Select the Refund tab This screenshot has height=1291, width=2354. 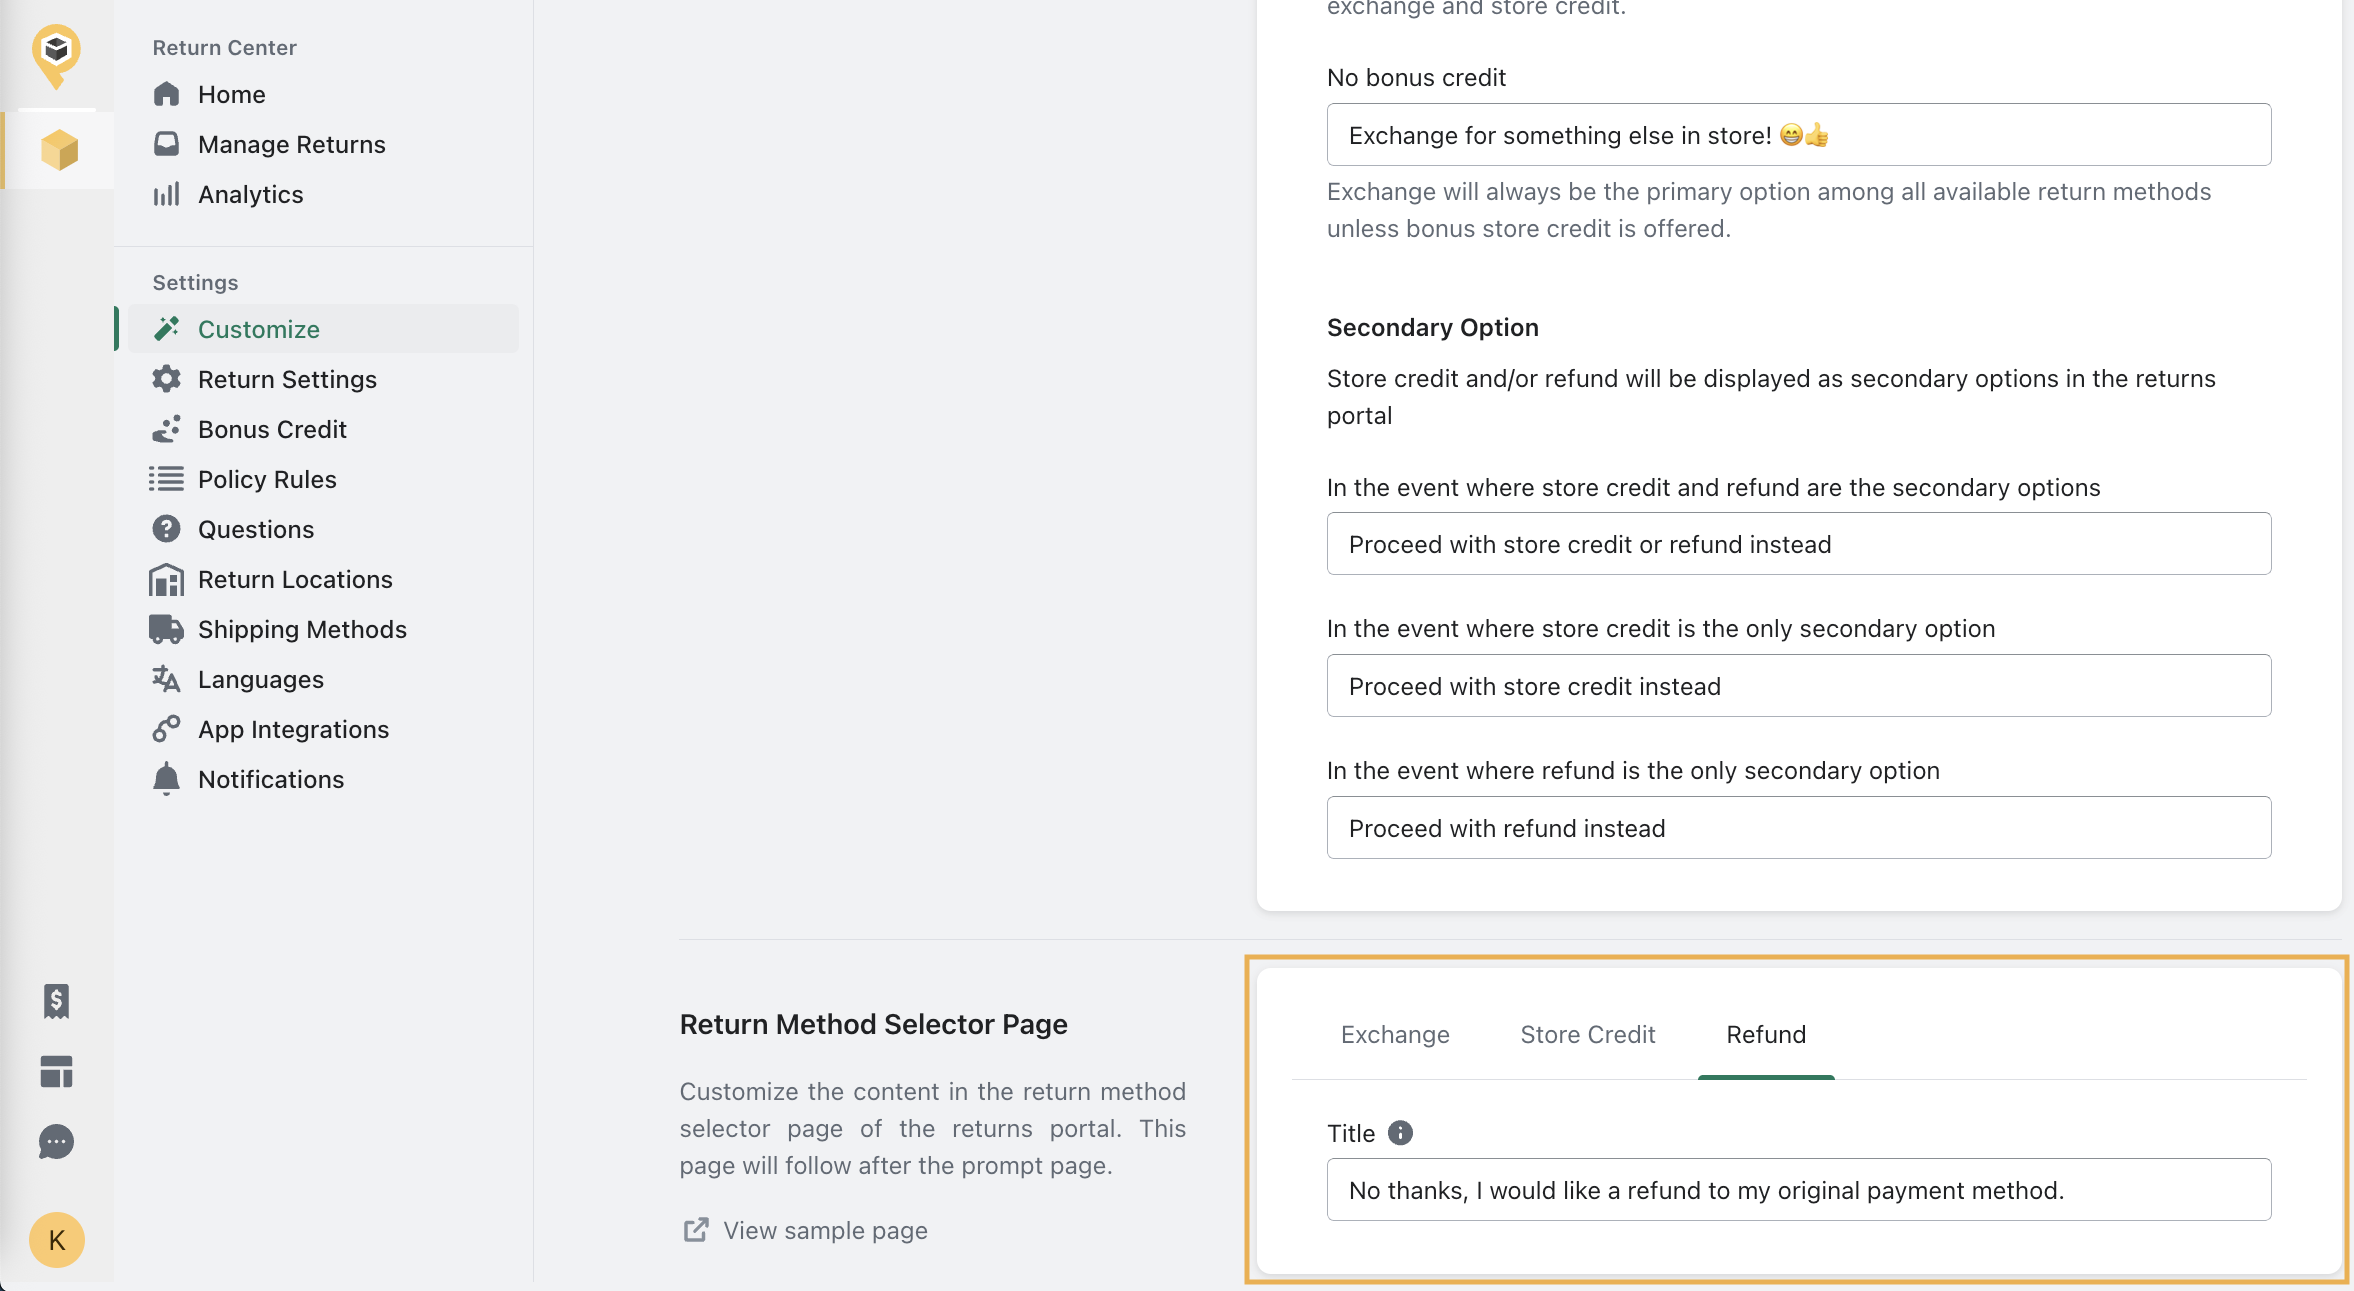tap(1766, 1035)
